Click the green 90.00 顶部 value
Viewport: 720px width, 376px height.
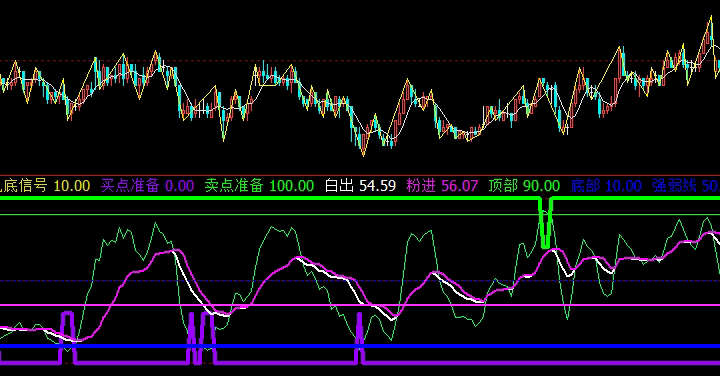542,186
